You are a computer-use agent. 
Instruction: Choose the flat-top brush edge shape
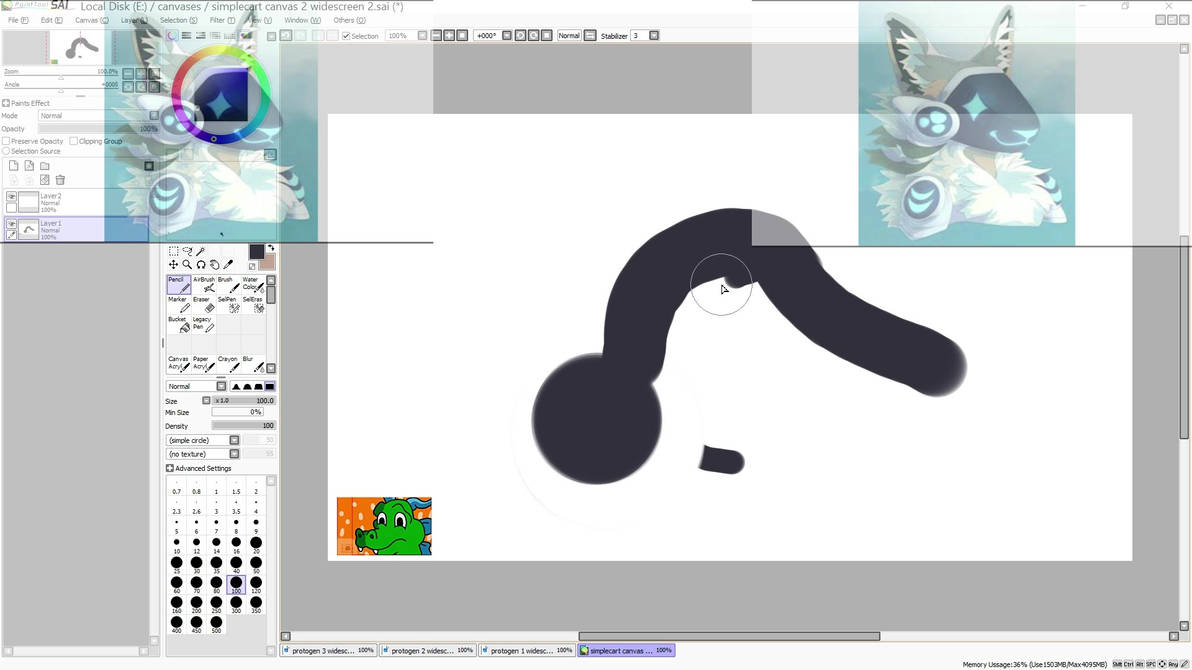269,386
